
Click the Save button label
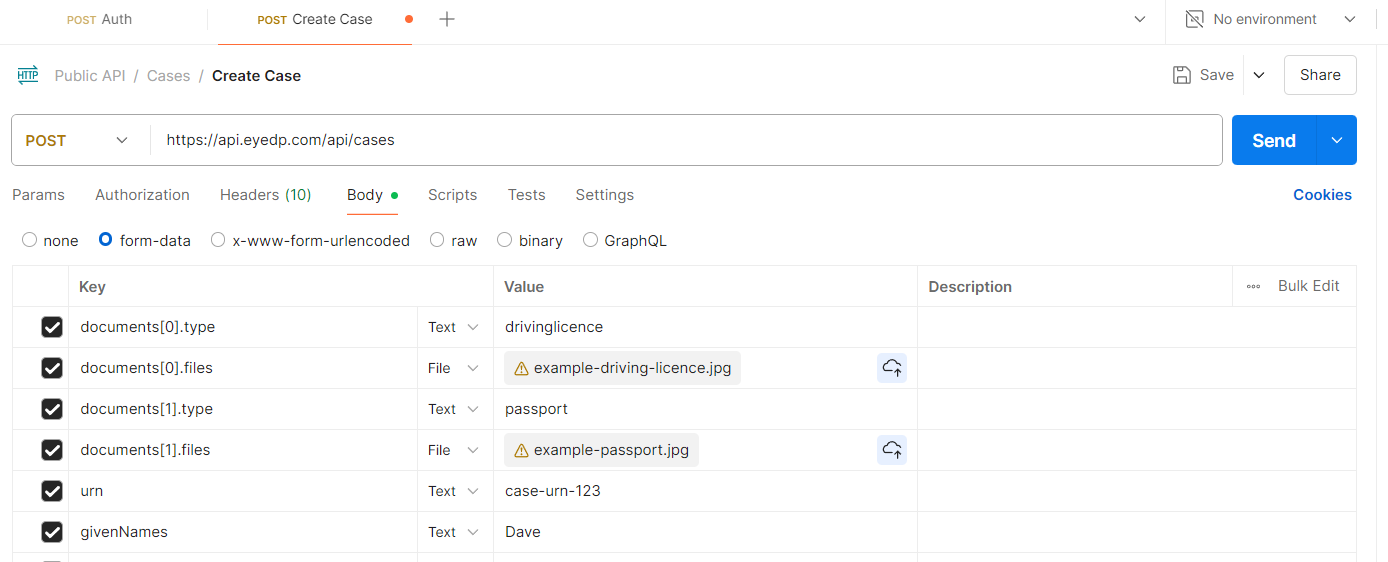click(x=1217, y=75)
